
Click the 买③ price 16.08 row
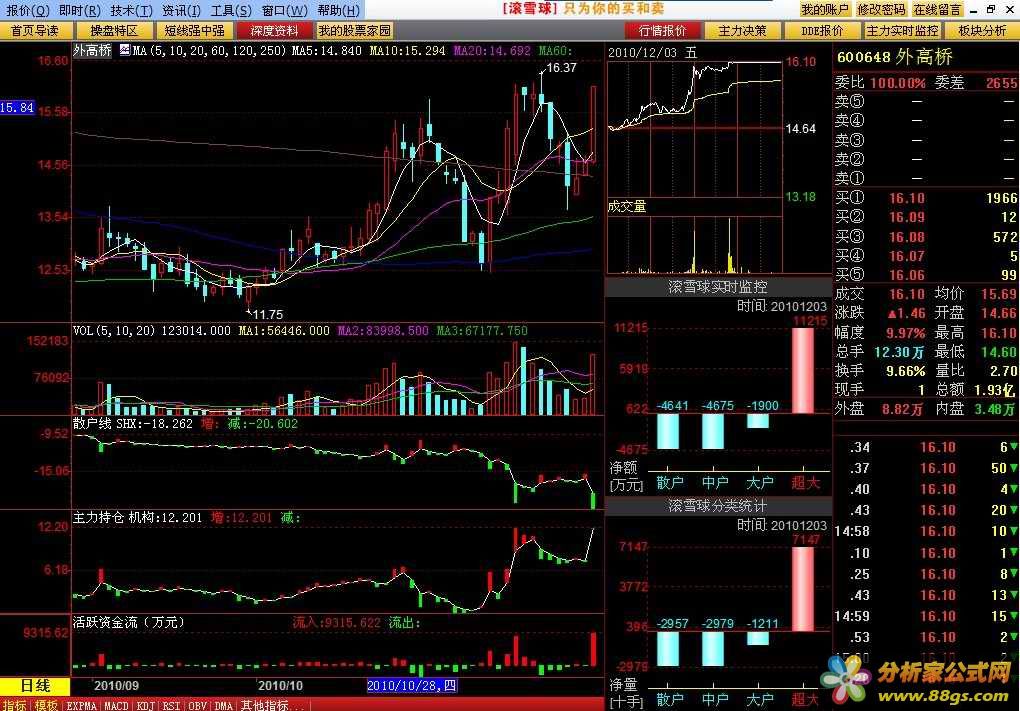926,237
